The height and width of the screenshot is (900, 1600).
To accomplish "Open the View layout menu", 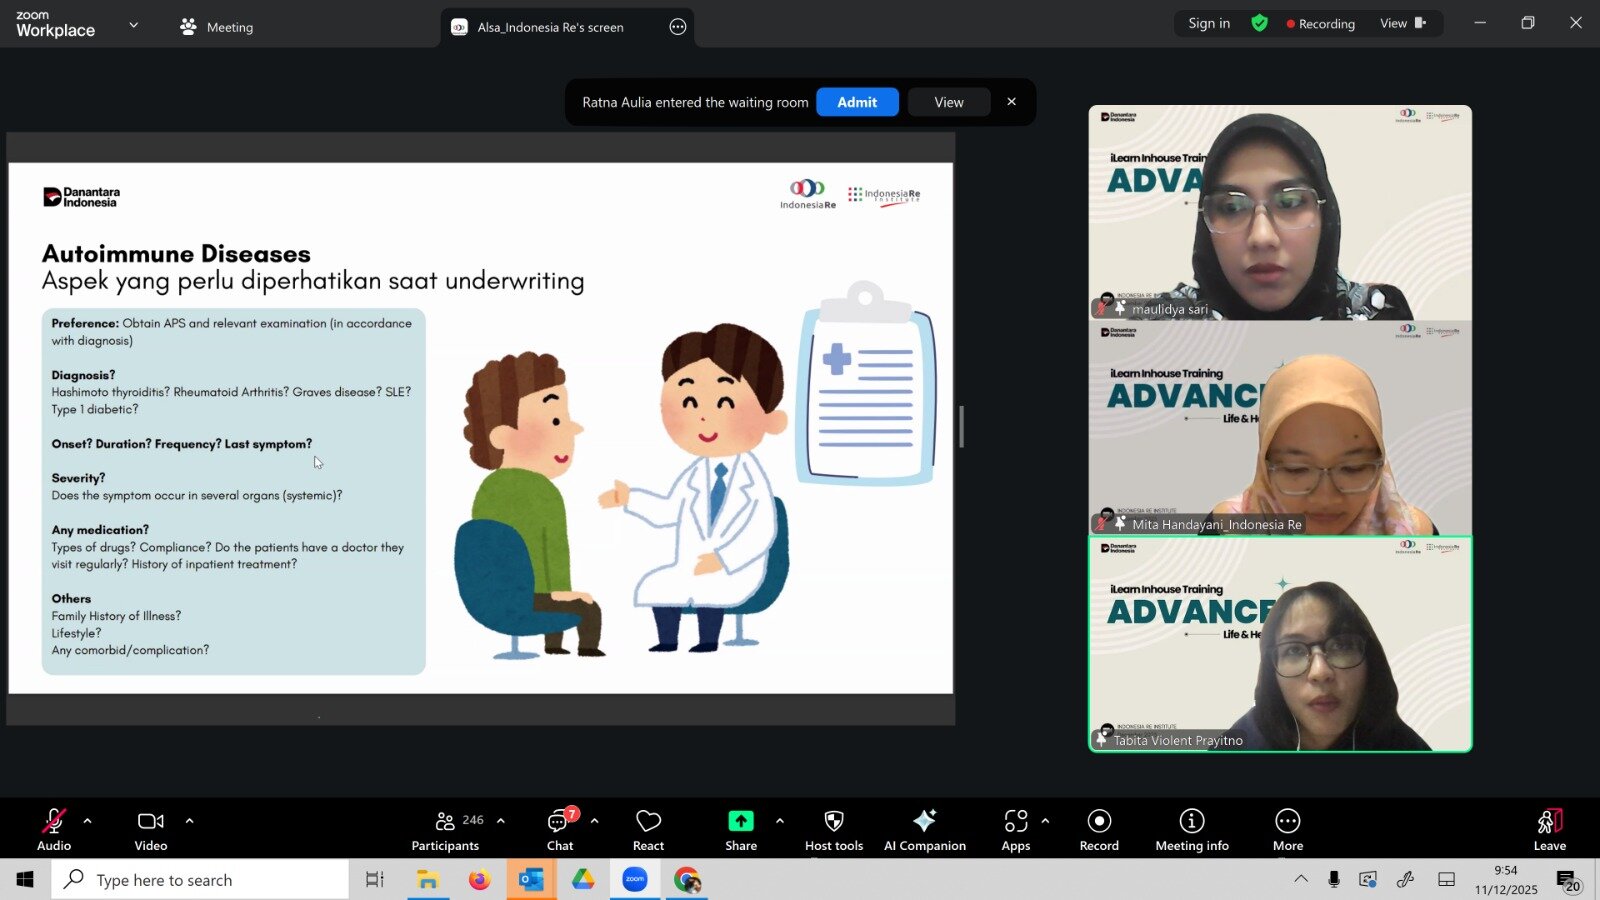I will pyautogui.click(x=1402, y=23).
